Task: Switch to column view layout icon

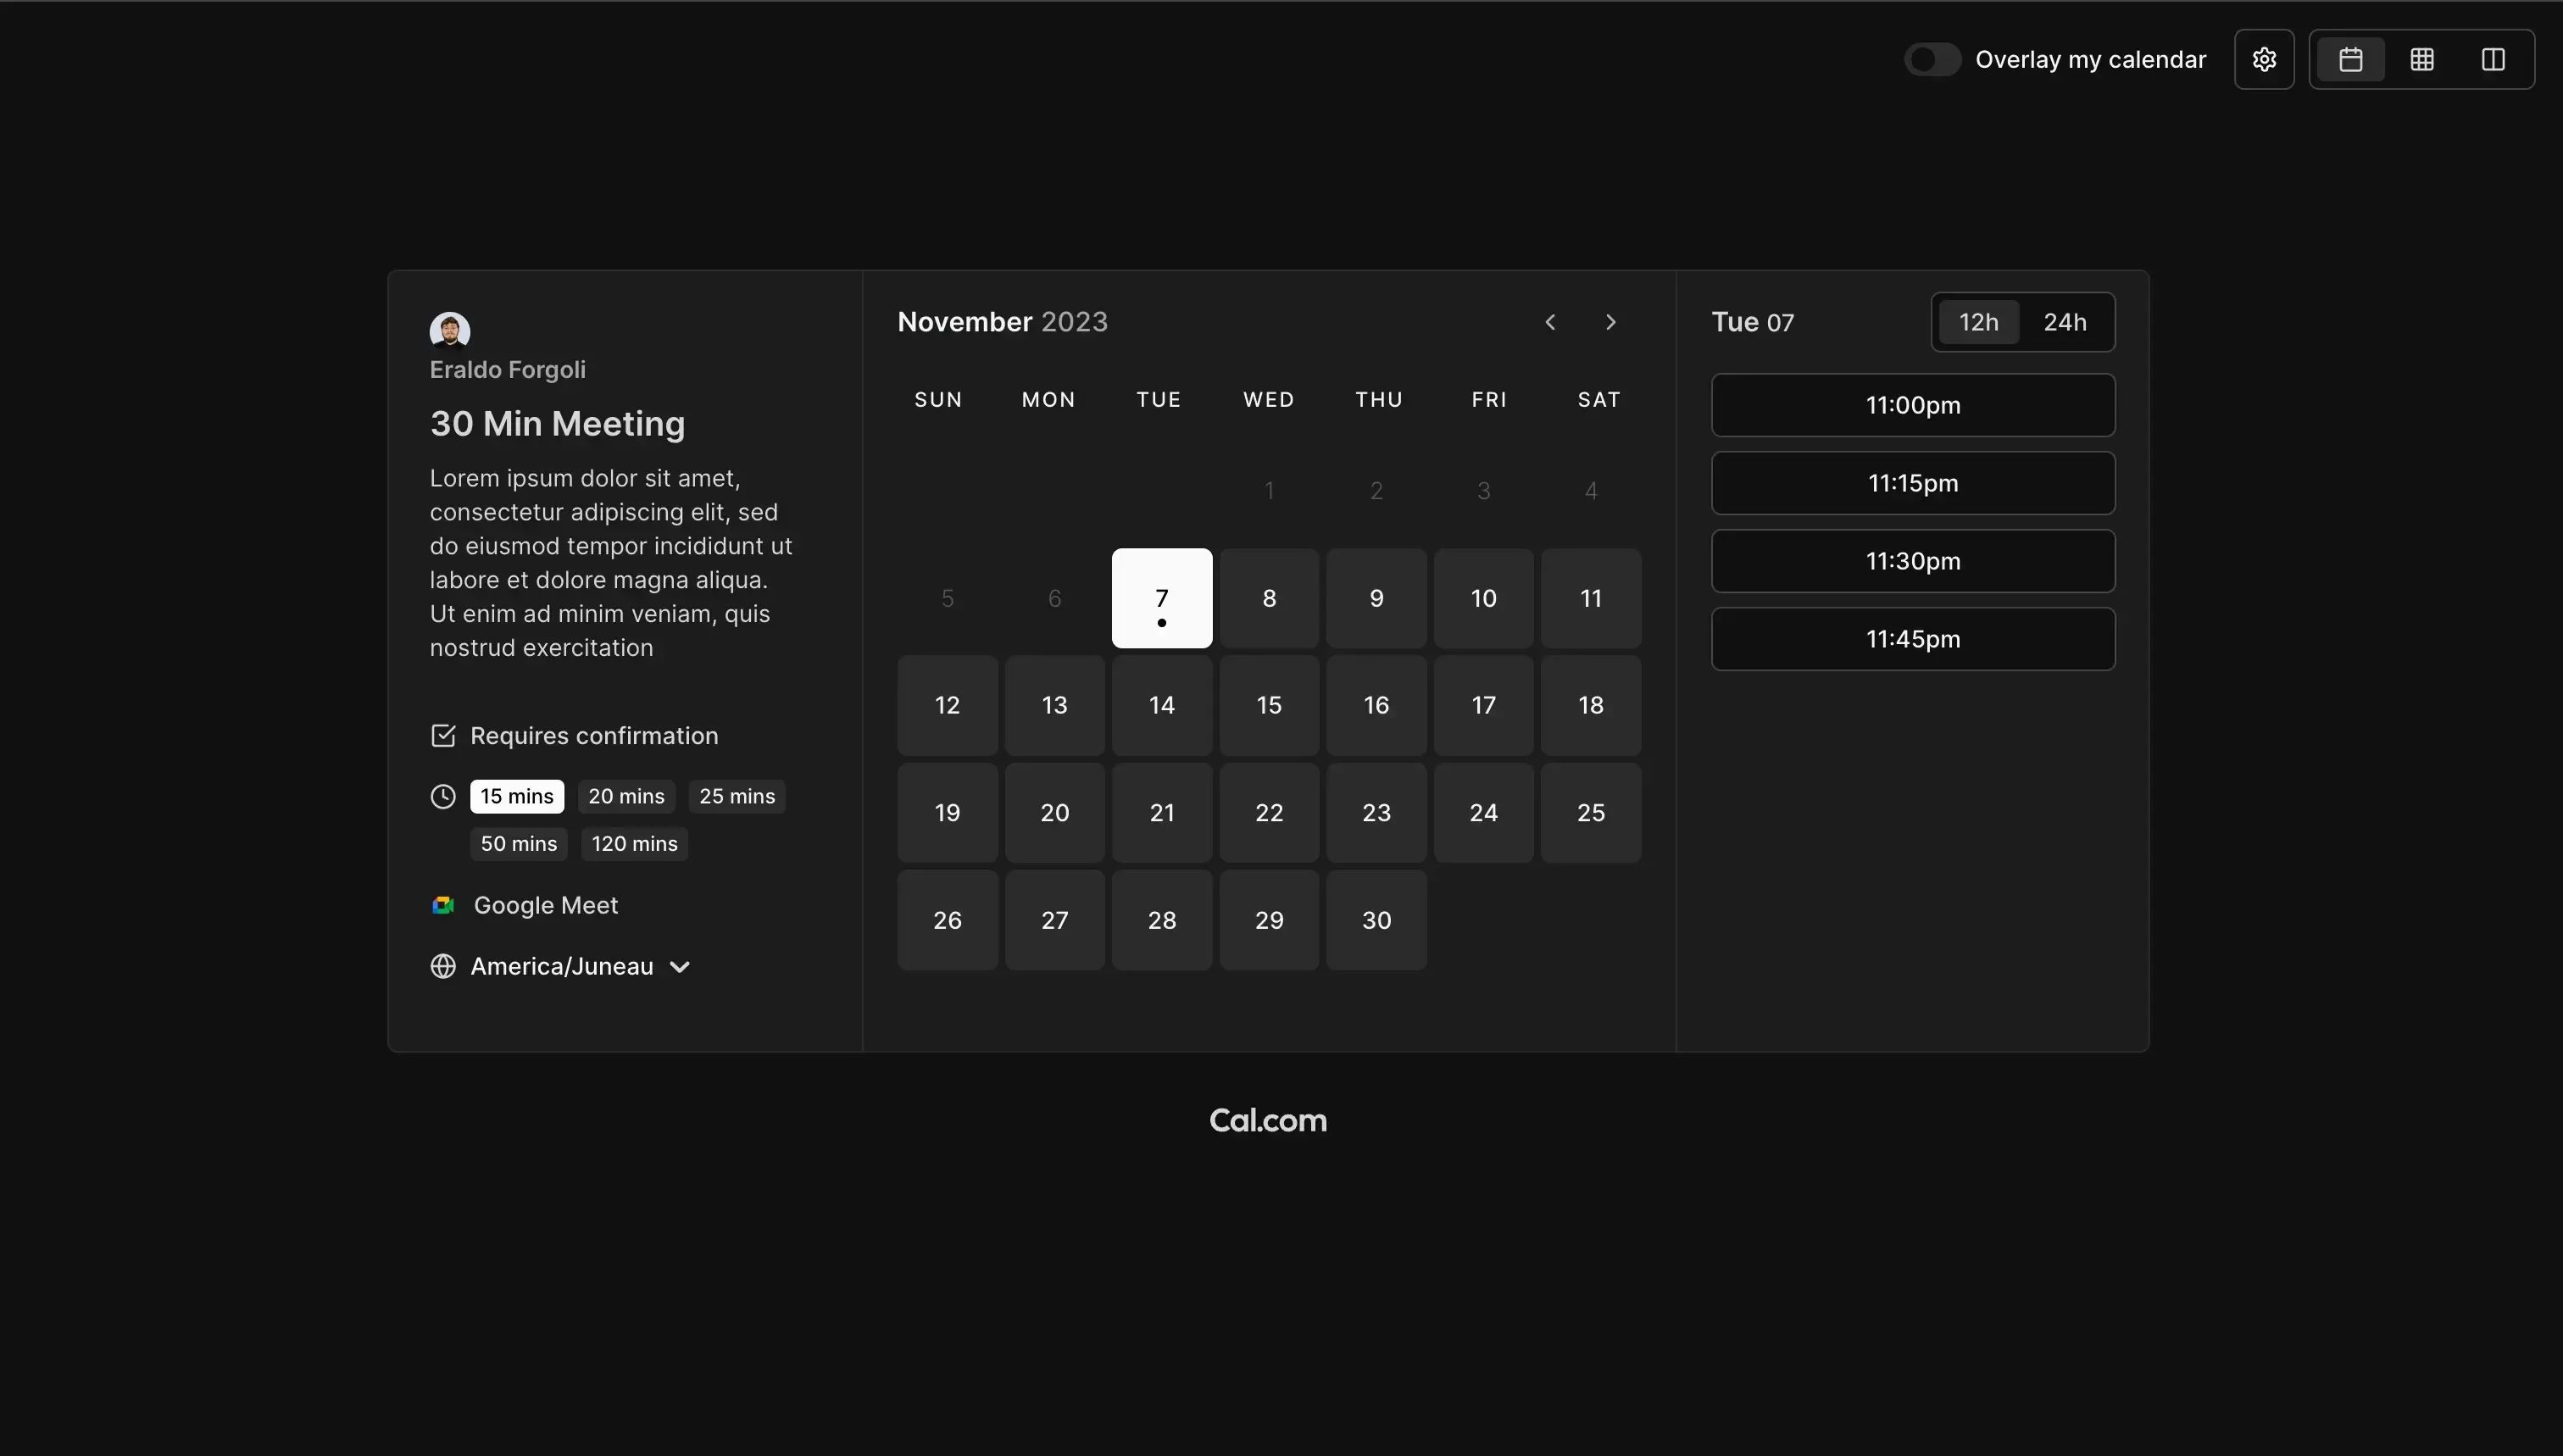Action: [x=2493, y=60]
